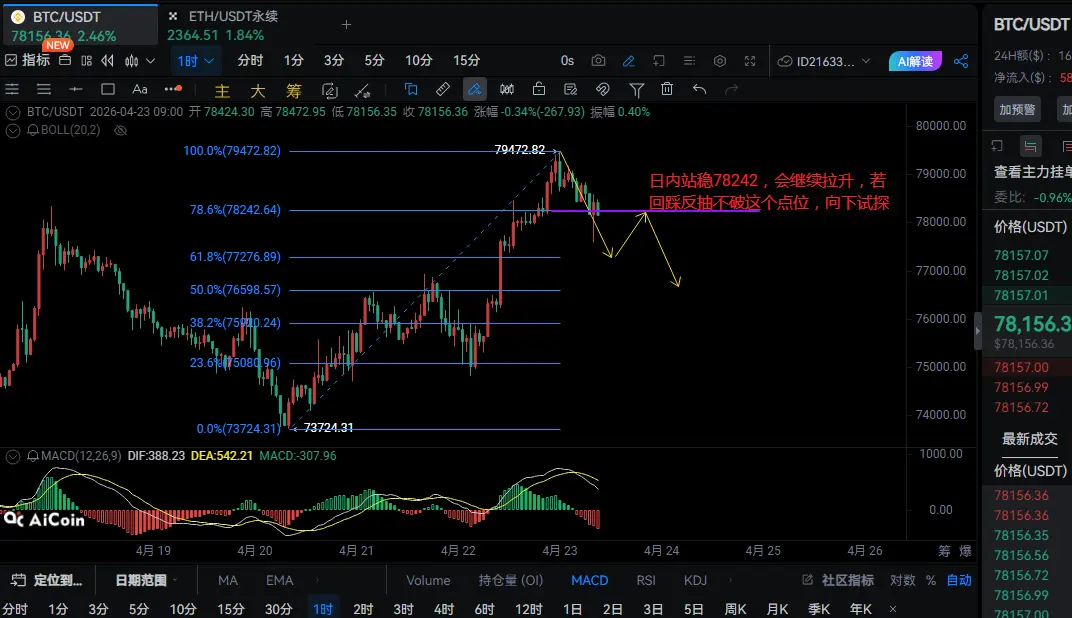Image resolution: width=1072 pixels, height=618 pixels.
Task: Open more drawing tools ellipsis
Action: pos(173,89)
